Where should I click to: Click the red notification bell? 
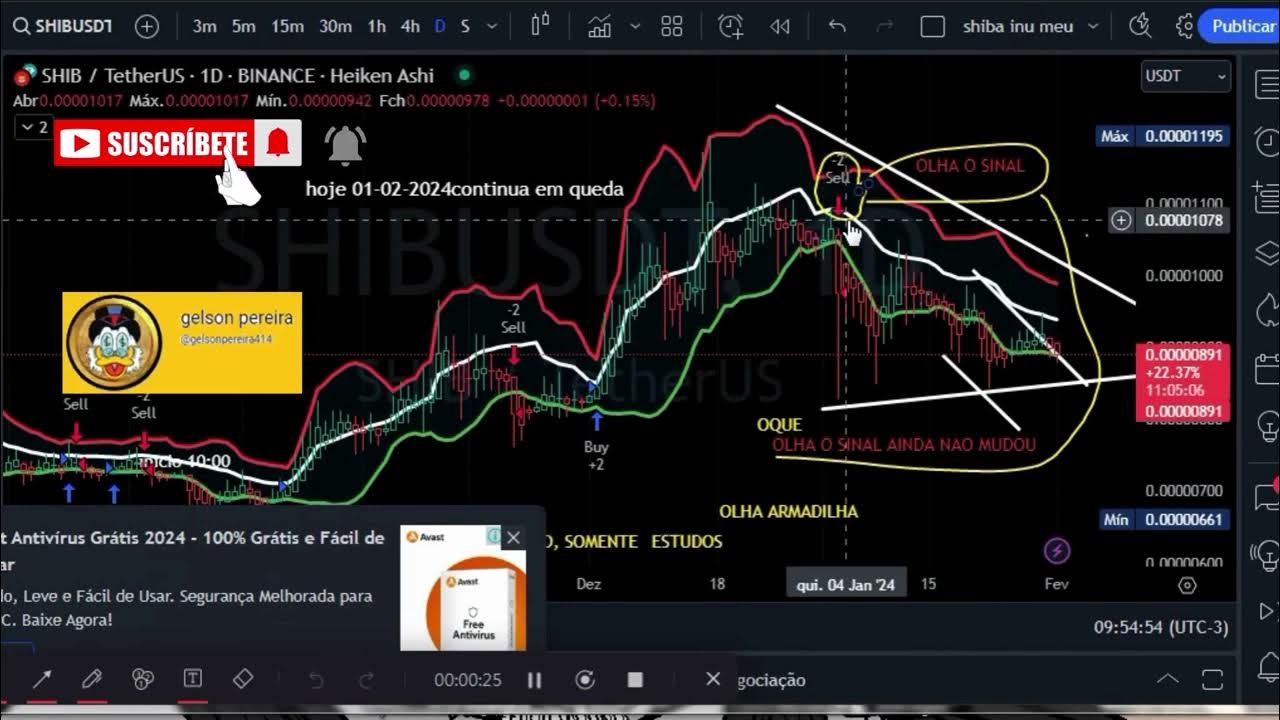point(278,144)
